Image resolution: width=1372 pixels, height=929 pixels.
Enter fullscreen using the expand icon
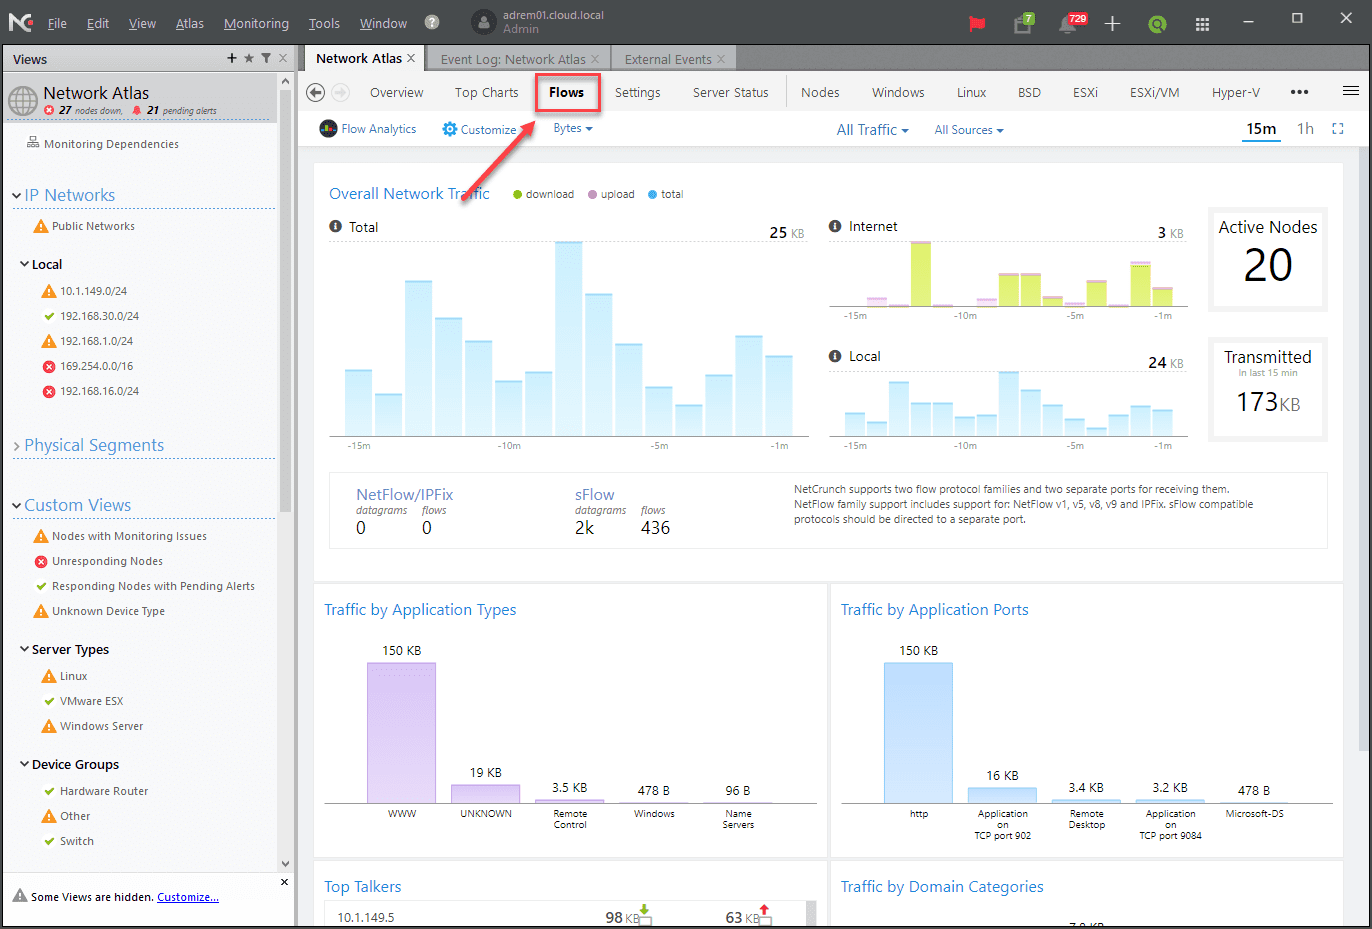[x=1338, y=129]
